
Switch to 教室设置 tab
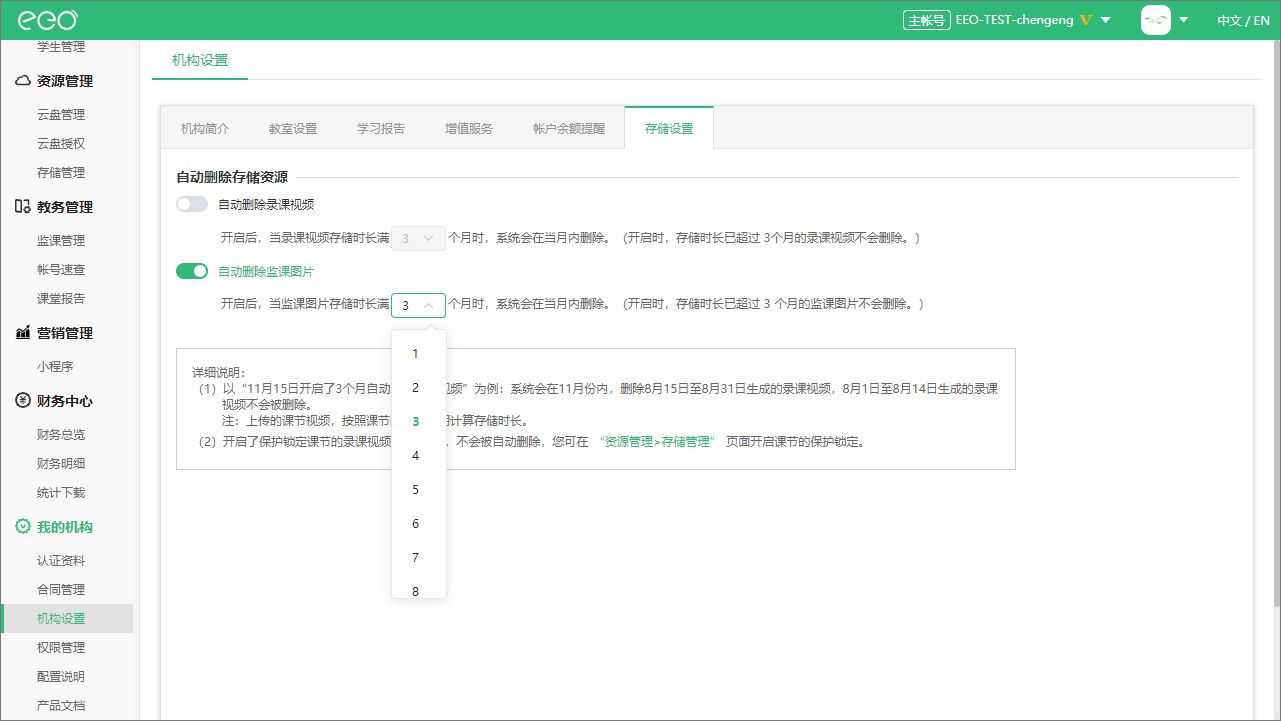pos(293,128)
